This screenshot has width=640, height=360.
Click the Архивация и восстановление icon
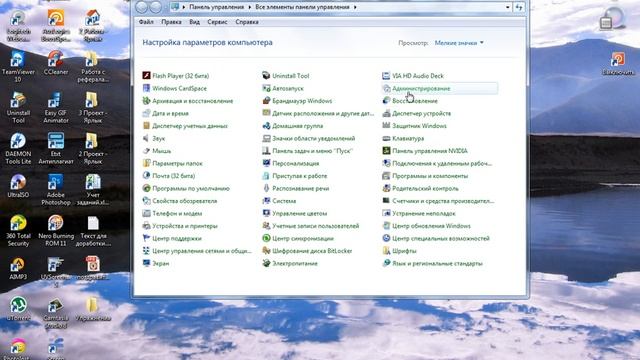coord(146,101)
